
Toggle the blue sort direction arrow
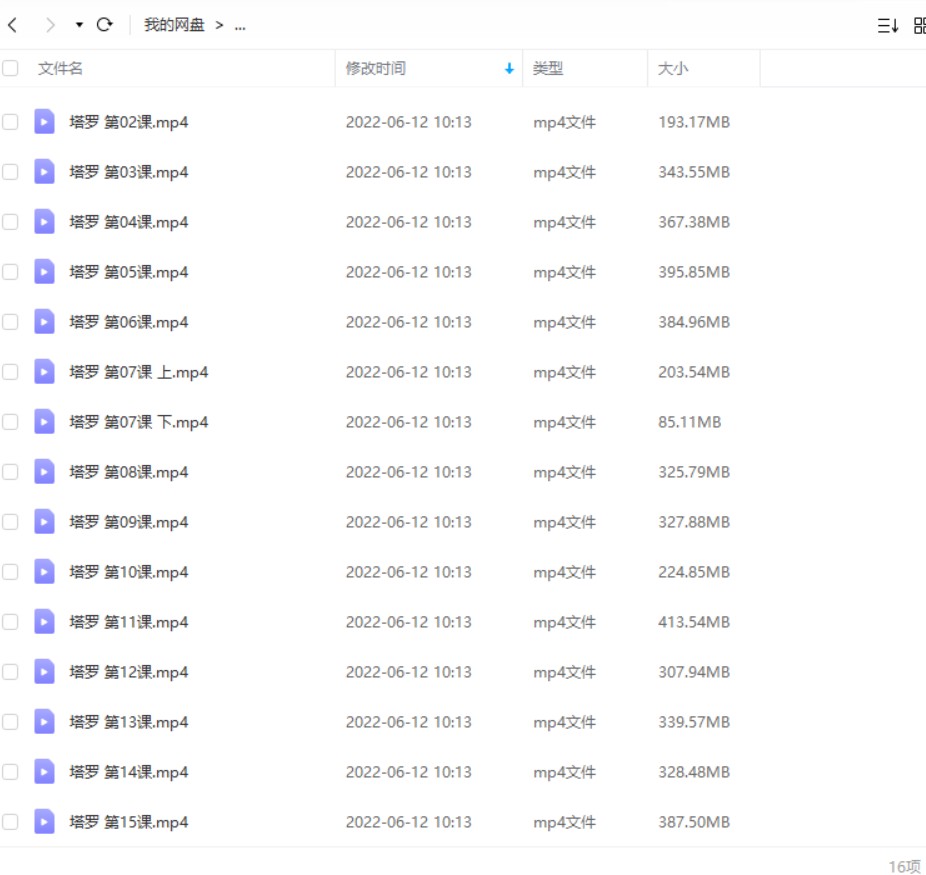pos(509,68)
